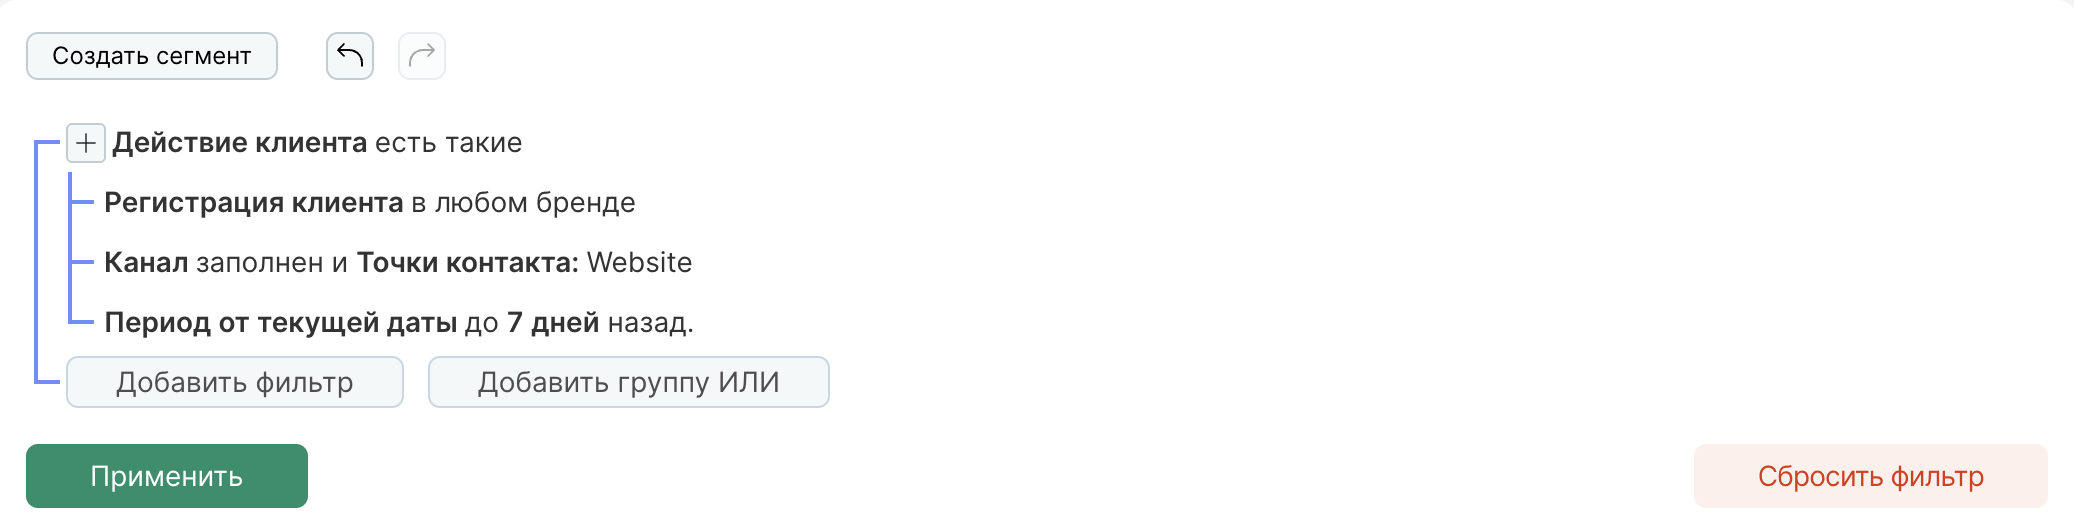The width and height of the screenshot is (2074, 532).
Task: Add a new filter via Добавить фильтр
Action: point(235,382)
